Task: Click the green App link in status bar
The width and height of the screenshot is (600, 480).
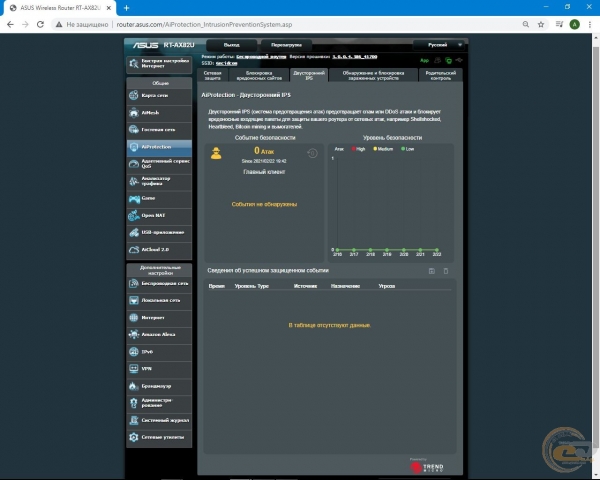Action: click(x=424, y=60)
